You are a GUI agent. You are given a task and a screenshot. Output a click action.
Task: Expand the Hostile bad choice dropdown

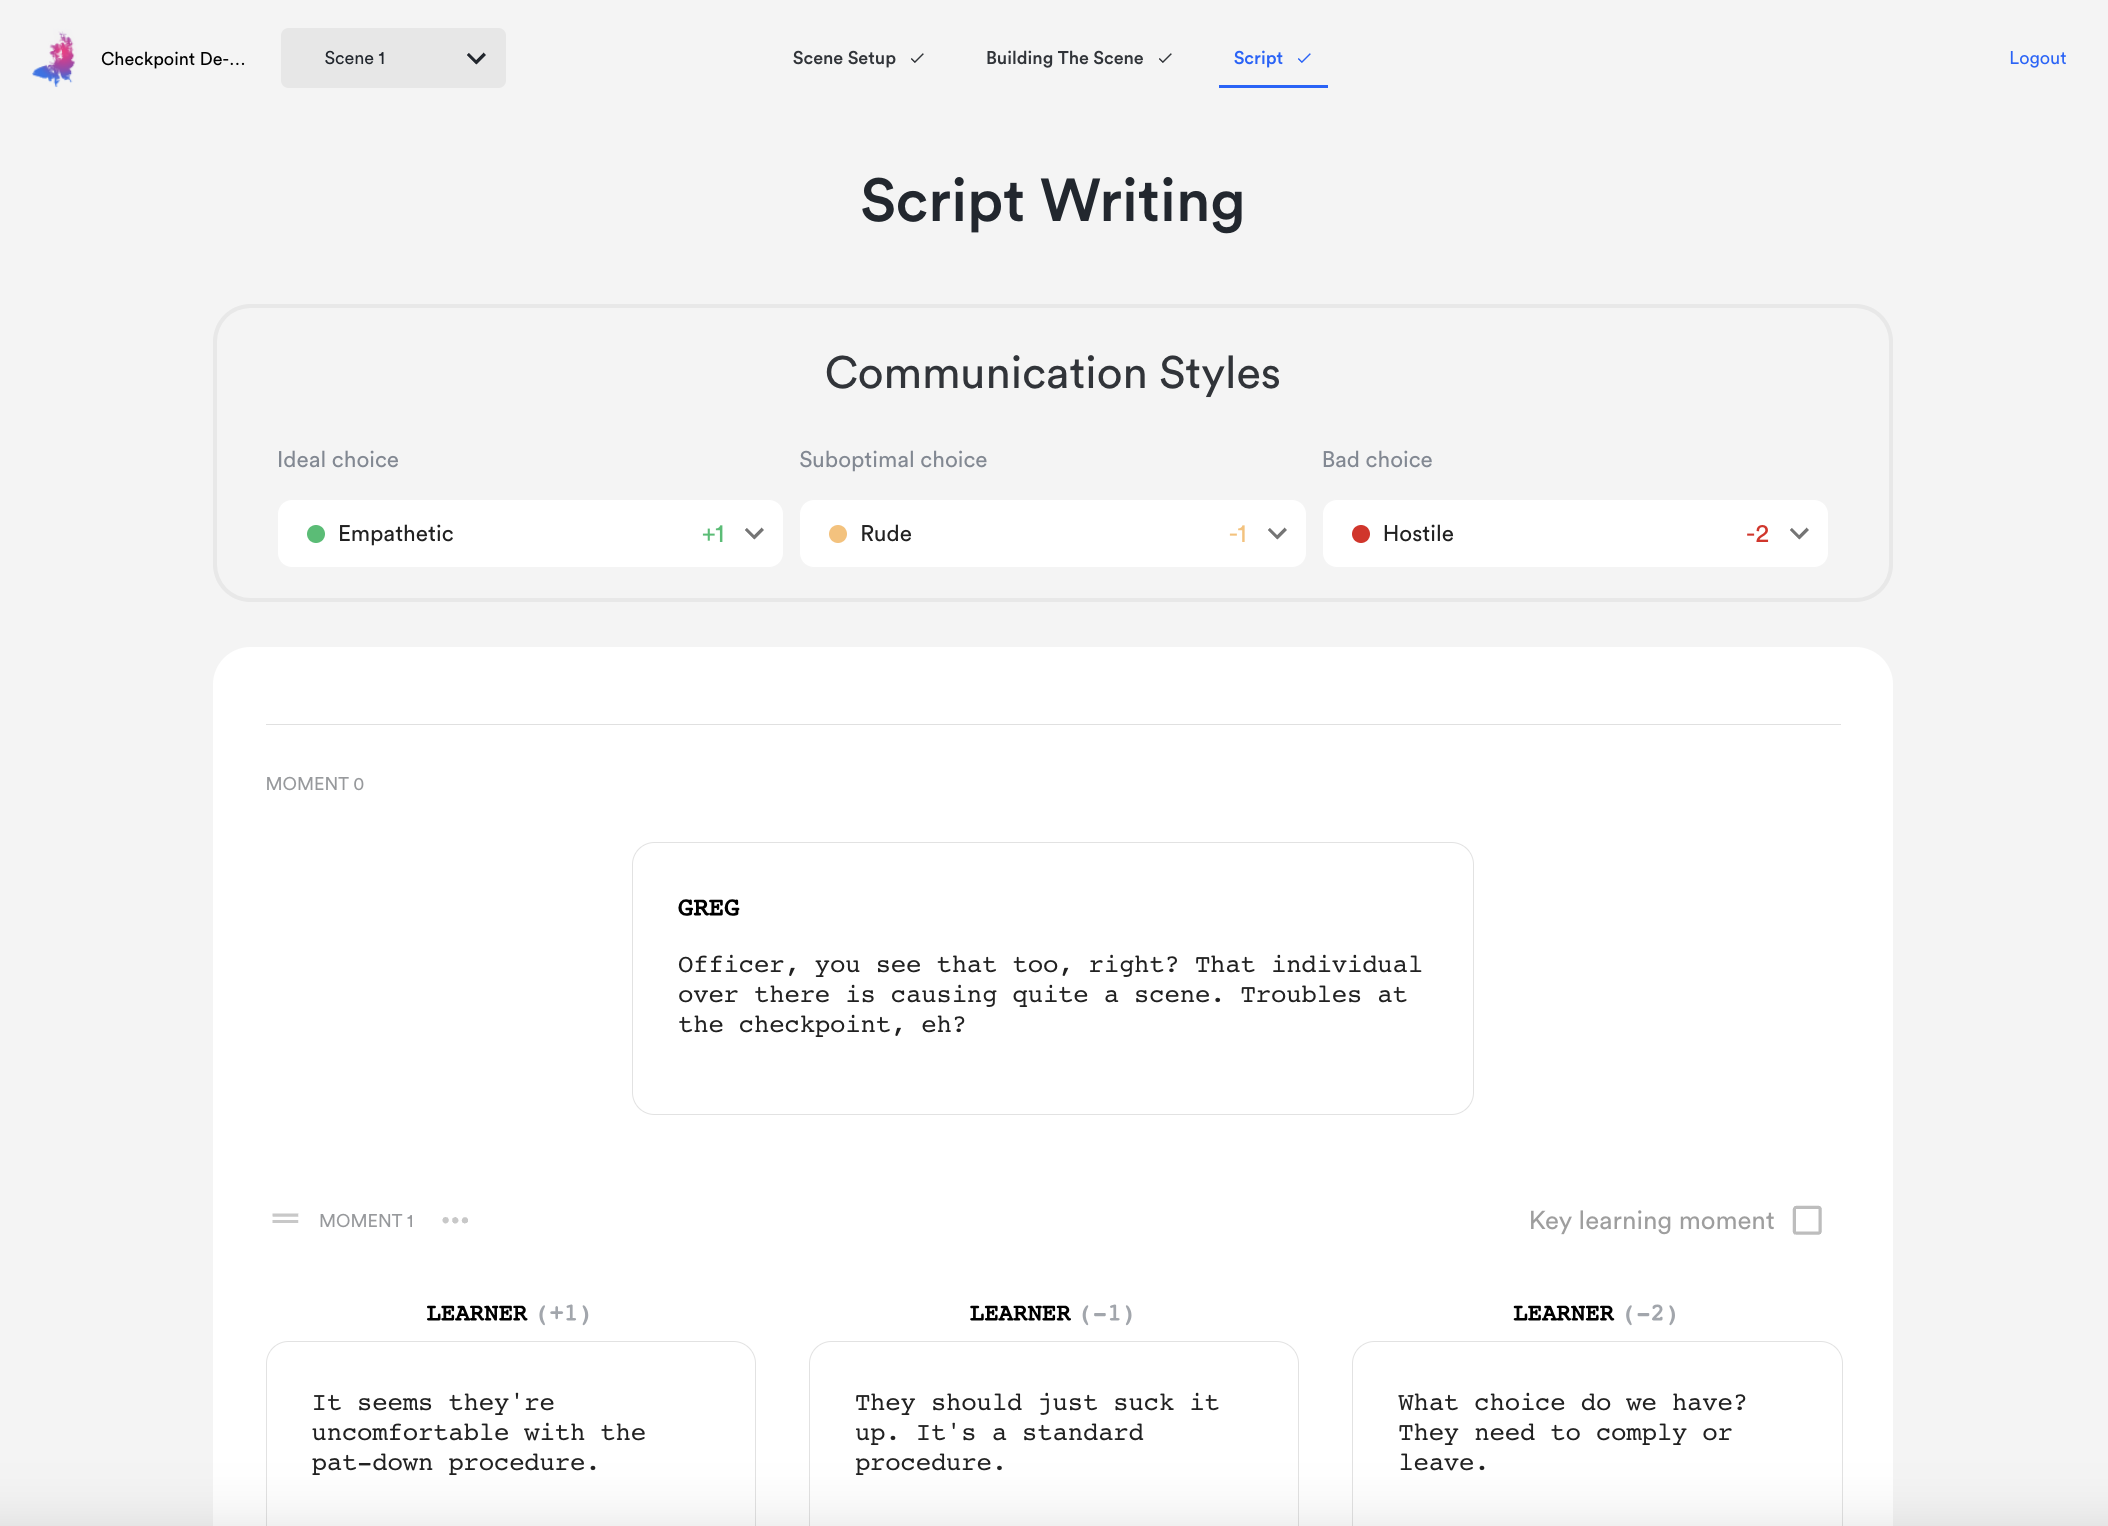(1799, 534)
